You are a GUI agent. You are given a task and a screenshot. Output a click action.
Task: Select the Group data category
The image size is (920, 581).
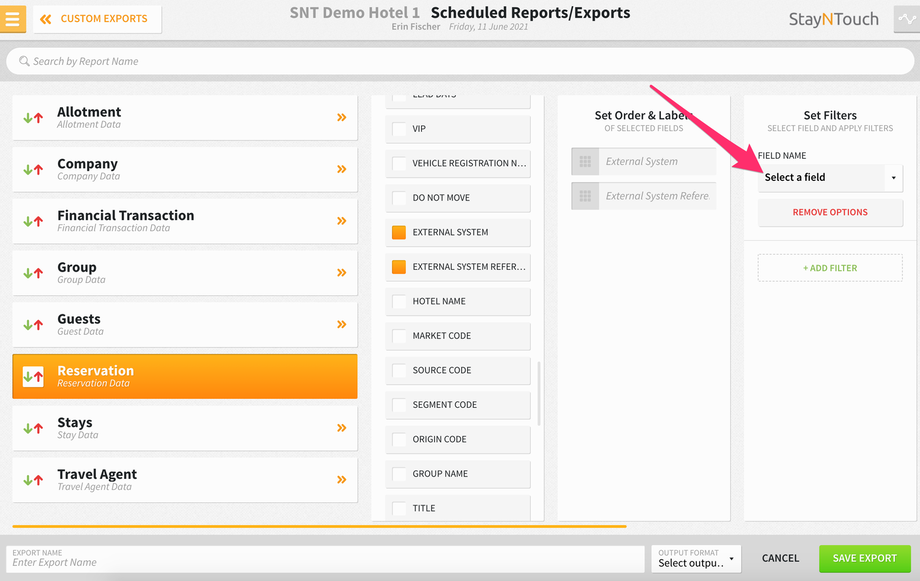[185, 272]
